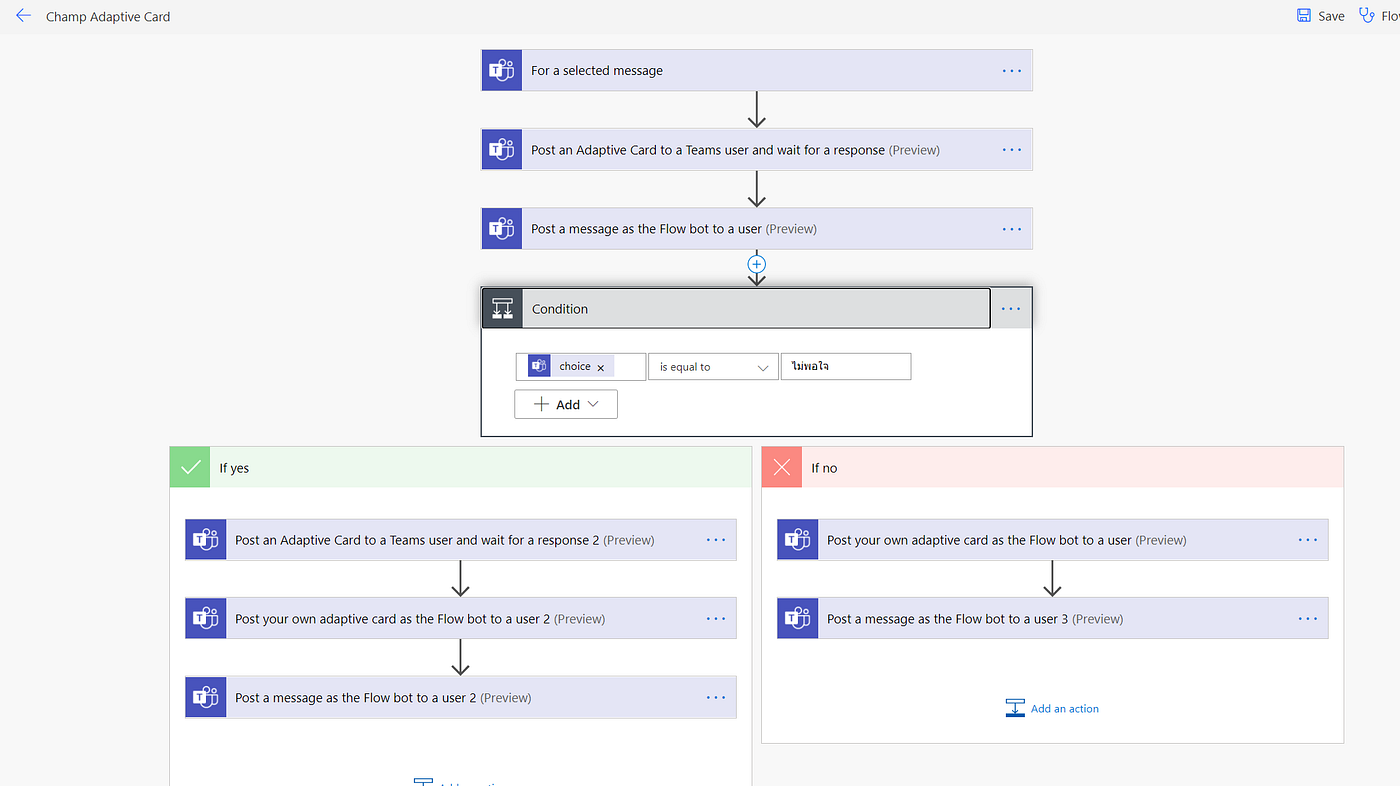Click Add an action in the If no branch
The image size is (1400, 786).
click(x=1052, y=708)
